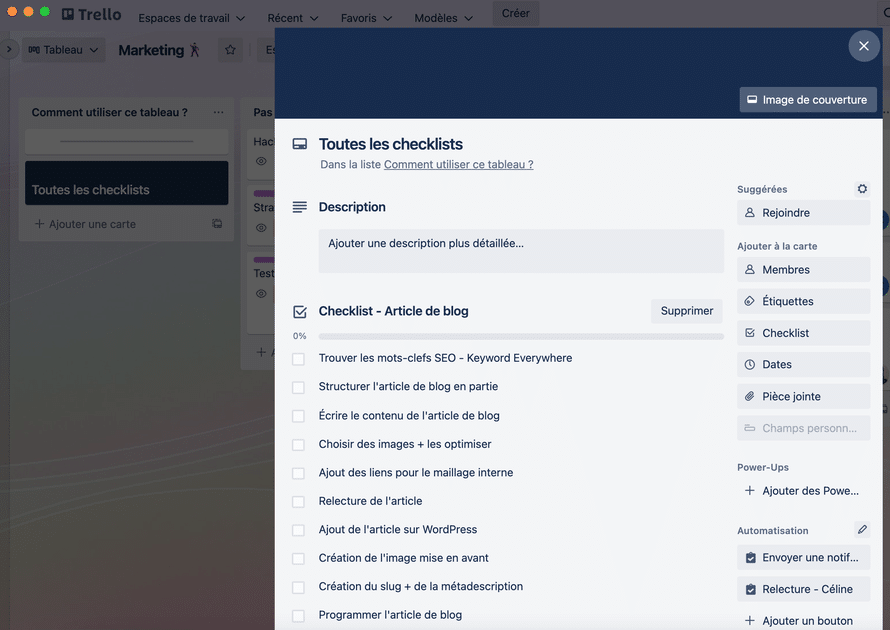Click the purple label on the Test card
The height and width of the screenshot is (630, 890).
264,260
